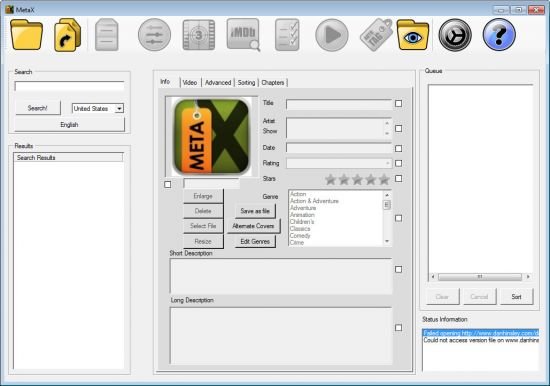
Task: Switch to the Info tab
Action: click(x=165, y=82)
